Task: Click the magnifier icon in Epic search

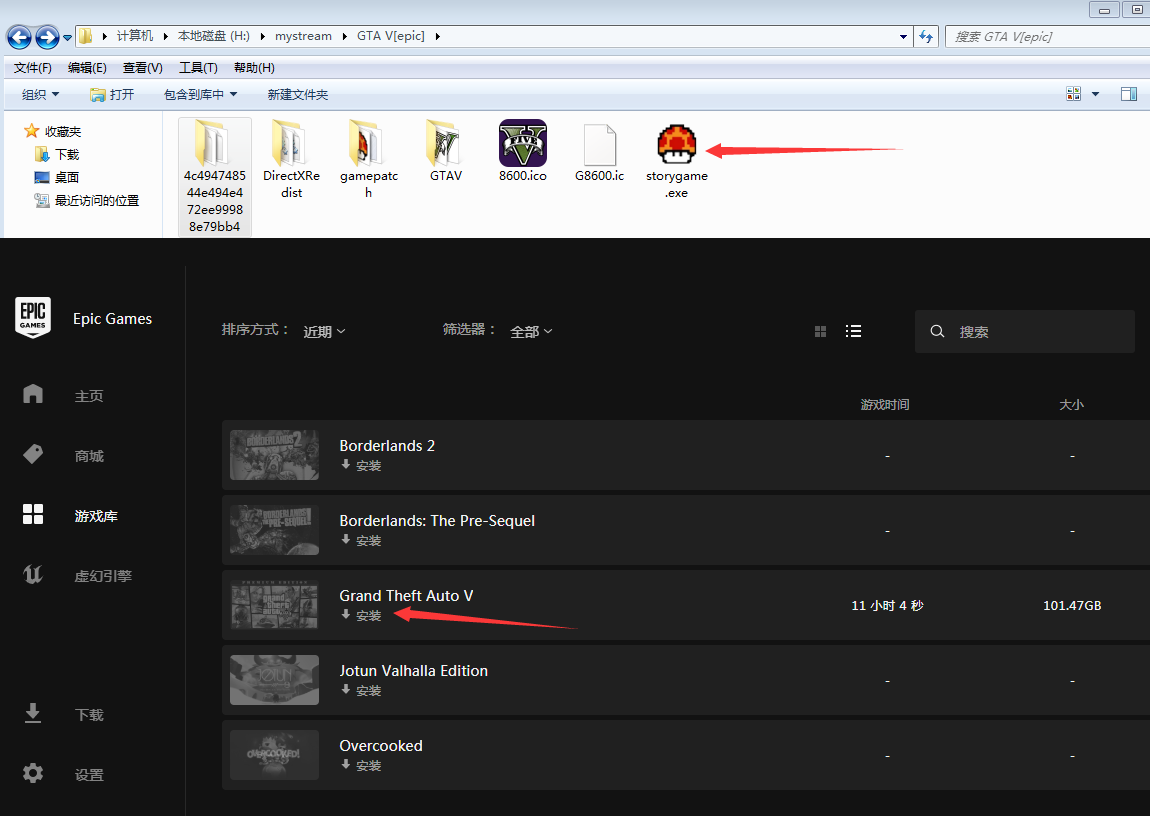Action: pyautogui.click(x=937, y=331)
